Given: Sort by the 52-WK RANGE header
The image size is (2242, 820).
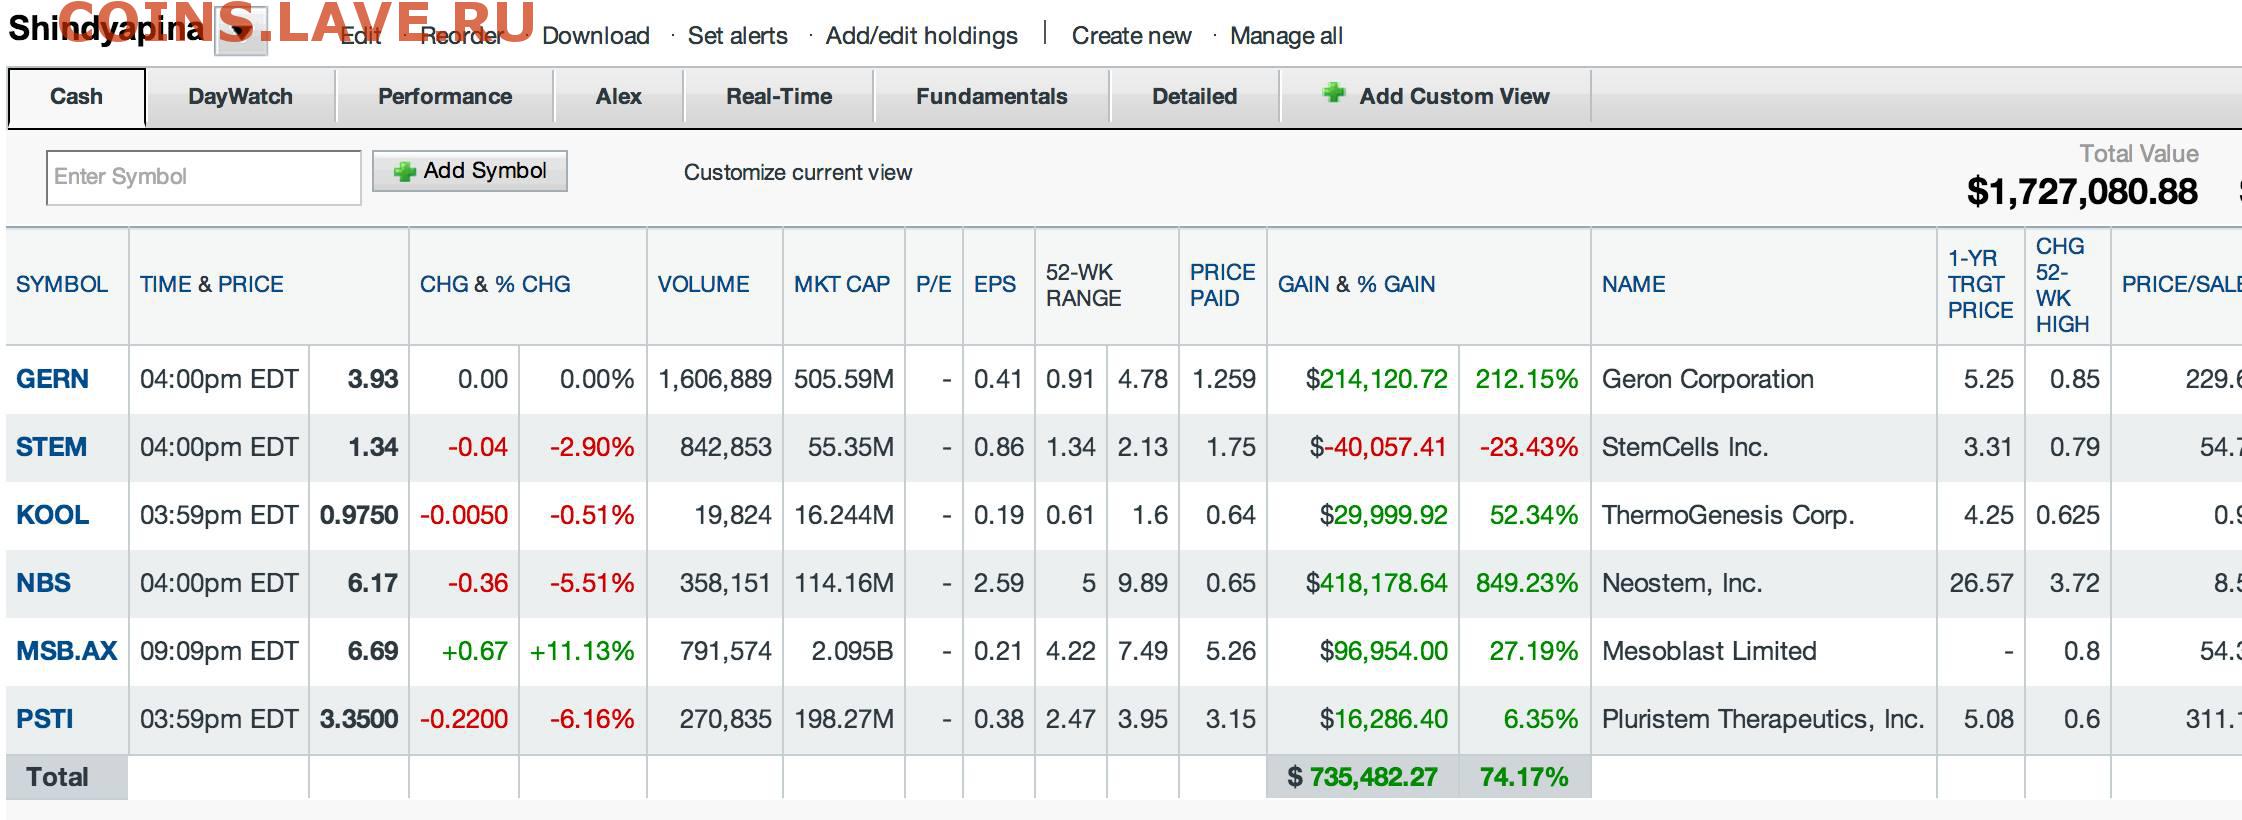Looking at the screenshot, I should 1084,285.
